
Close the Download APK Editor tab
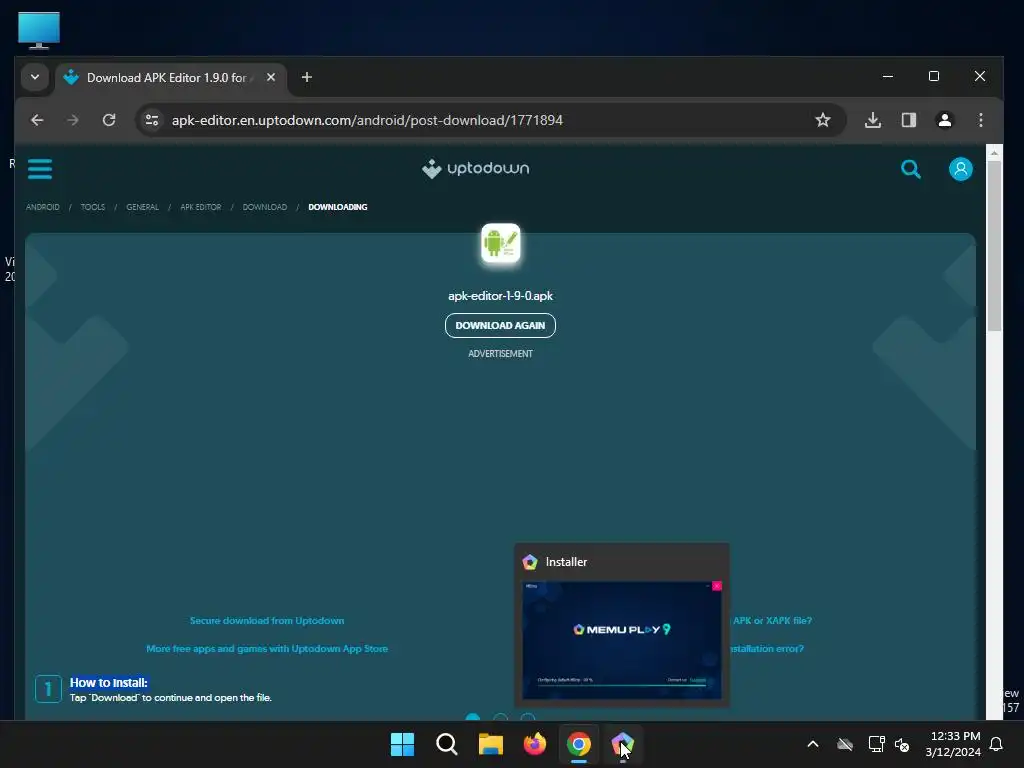pyautogui.click(x=270, y=77)
